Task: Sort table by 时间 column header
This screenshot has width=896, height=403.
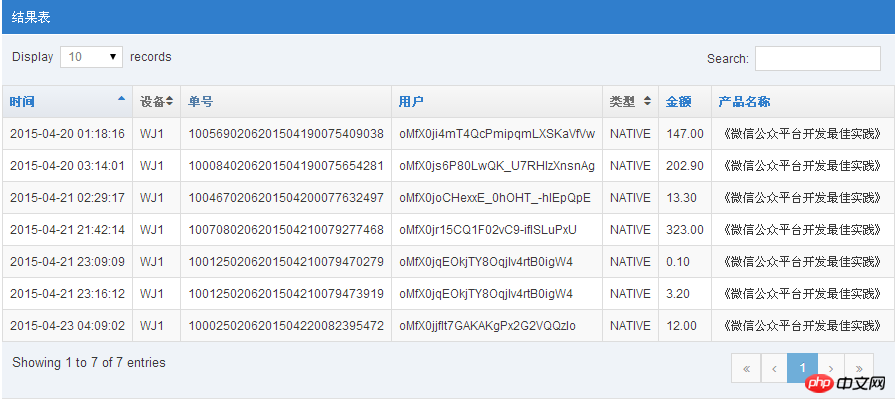Action: coord(67,102)
